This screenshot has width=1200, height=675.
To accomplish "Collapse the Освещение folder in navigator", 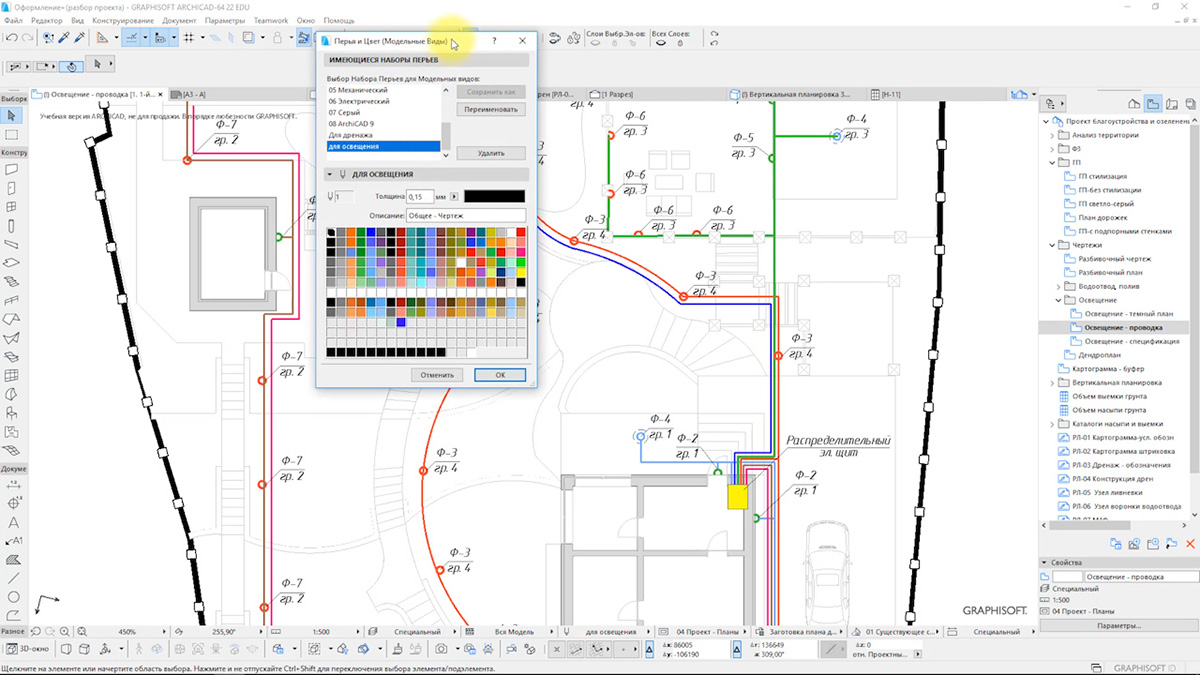I will [x=1059, y=300].
